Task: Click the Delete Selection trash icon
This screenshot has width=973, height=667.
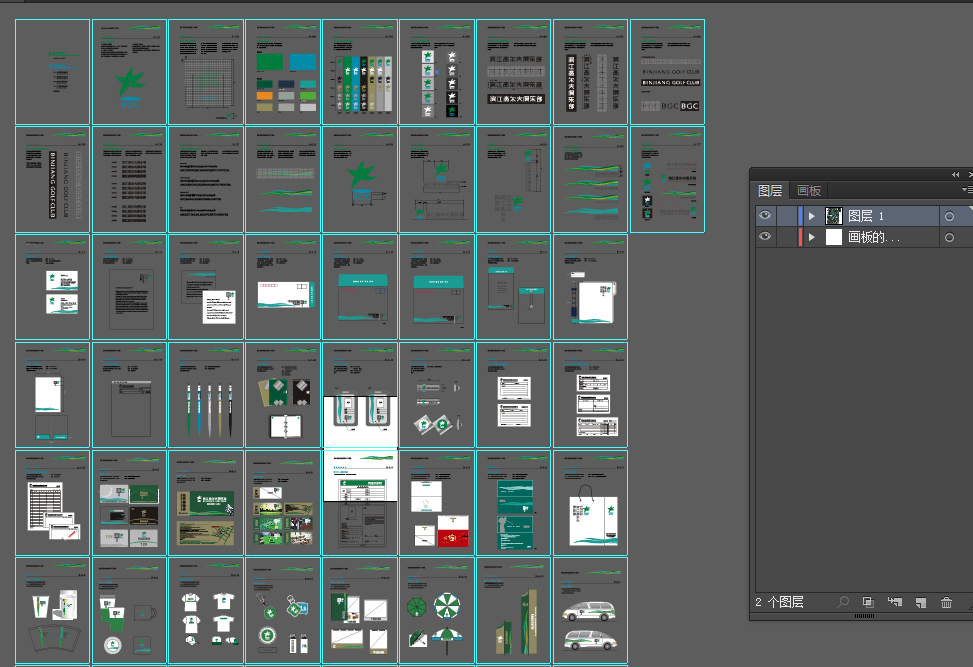Action: (x=946, y=602)
